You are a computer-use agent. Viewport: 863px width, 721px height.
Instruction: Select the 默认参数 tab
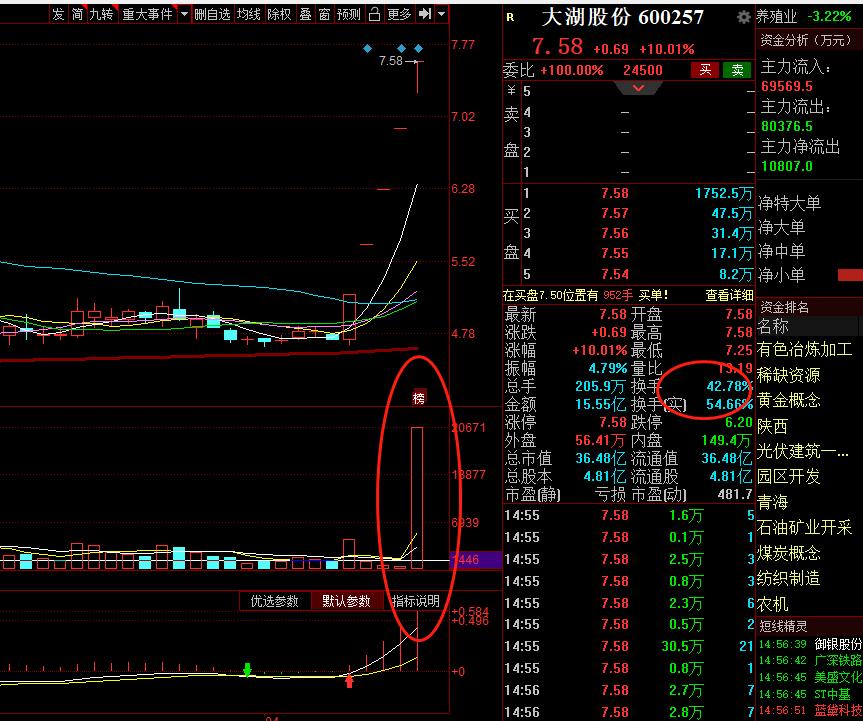click(x=347, y=601)
